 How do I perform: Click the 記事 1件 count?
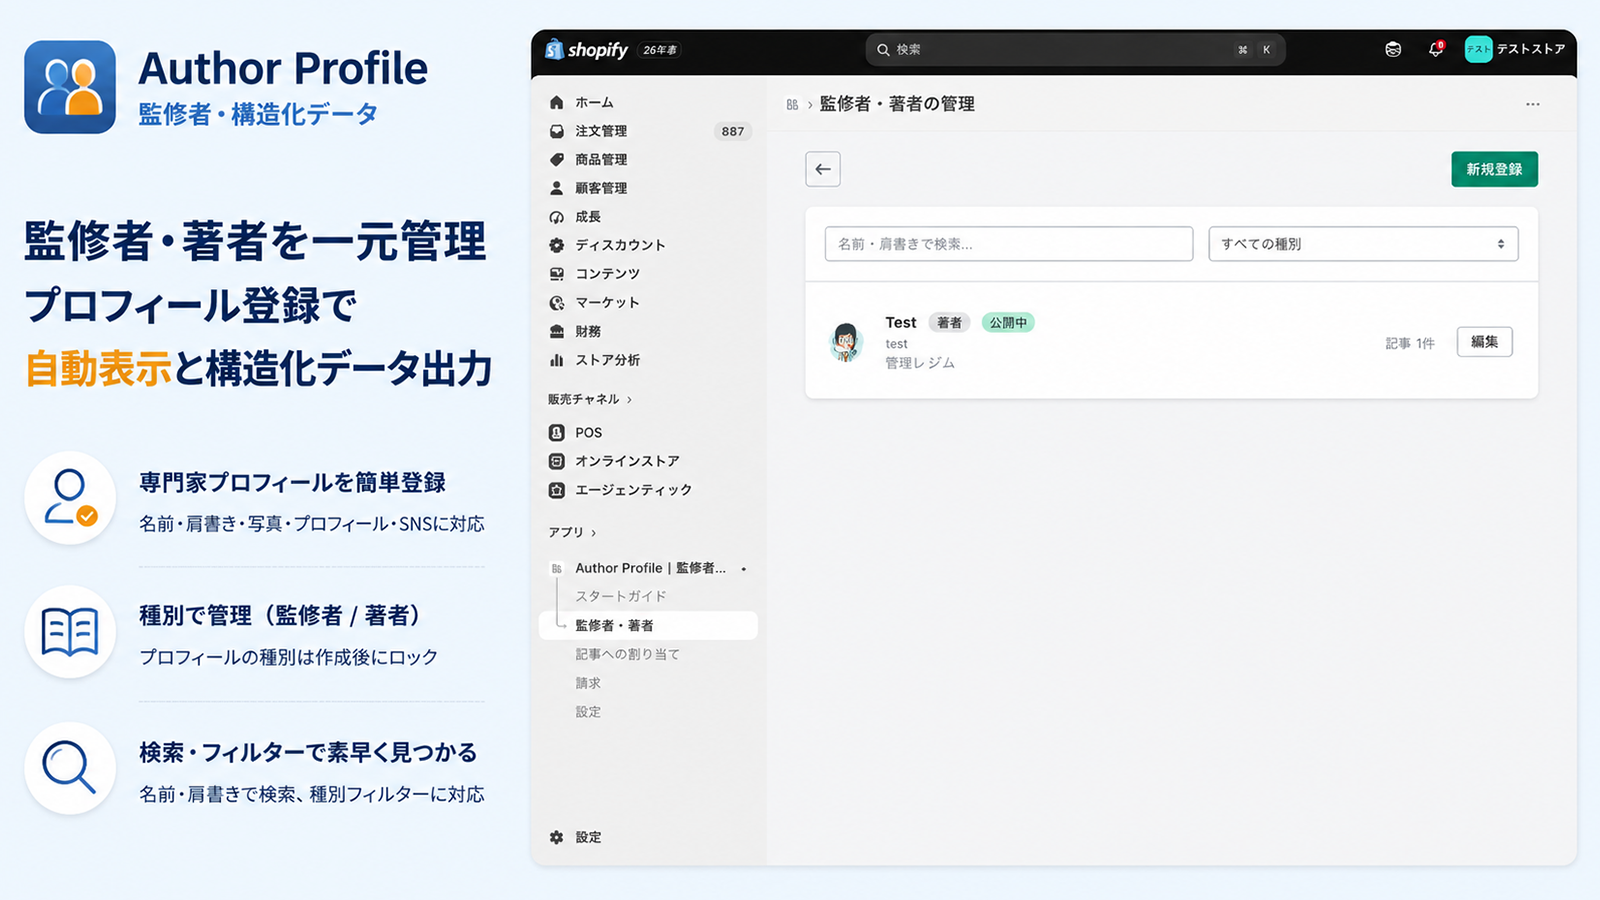click(1410, 343)
